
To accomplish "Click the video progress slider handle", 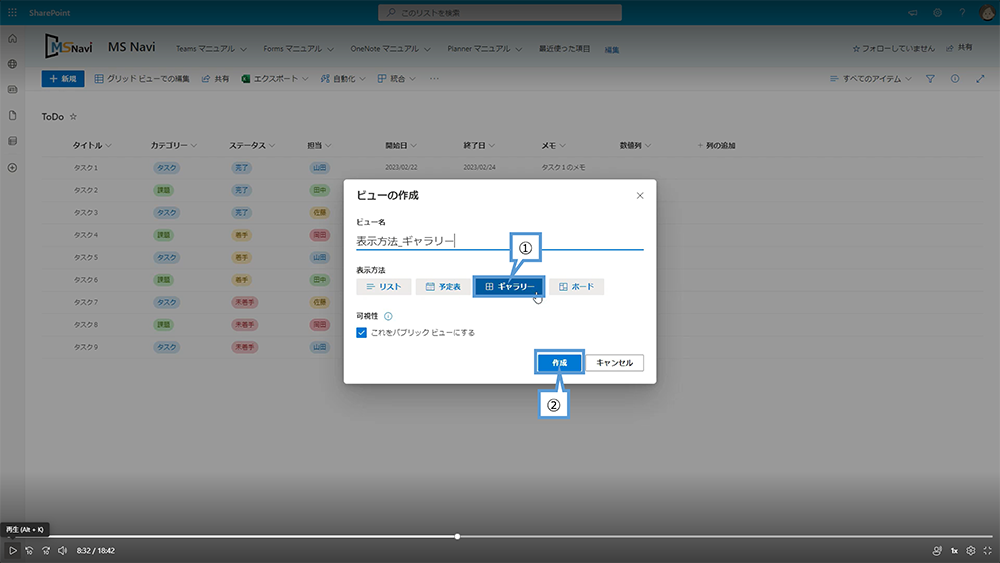I will pos(457,537).
